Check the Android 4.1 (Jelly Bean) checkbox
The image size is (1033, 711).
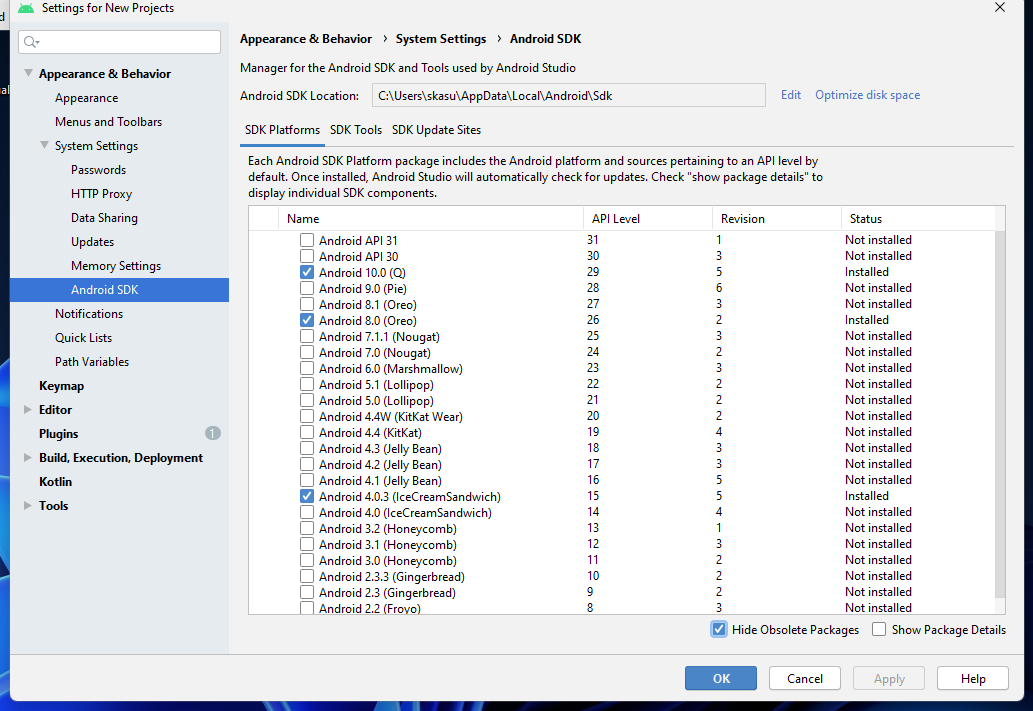click(307, 480)
